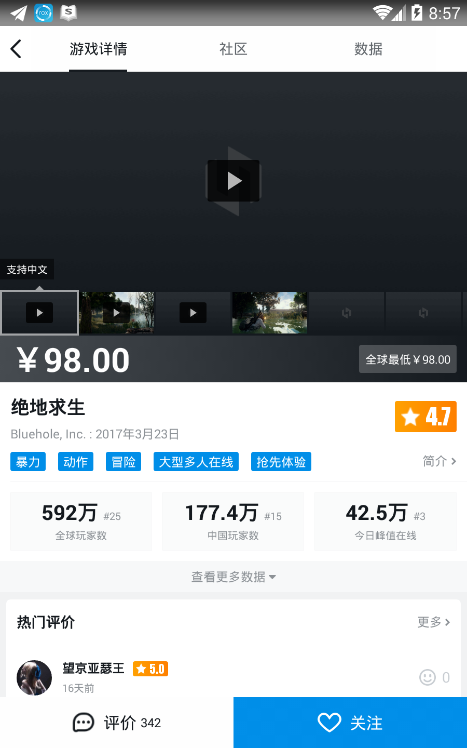Expand the 简介 introduction chevron
The image size is (467, 748).
click(439, 461)
